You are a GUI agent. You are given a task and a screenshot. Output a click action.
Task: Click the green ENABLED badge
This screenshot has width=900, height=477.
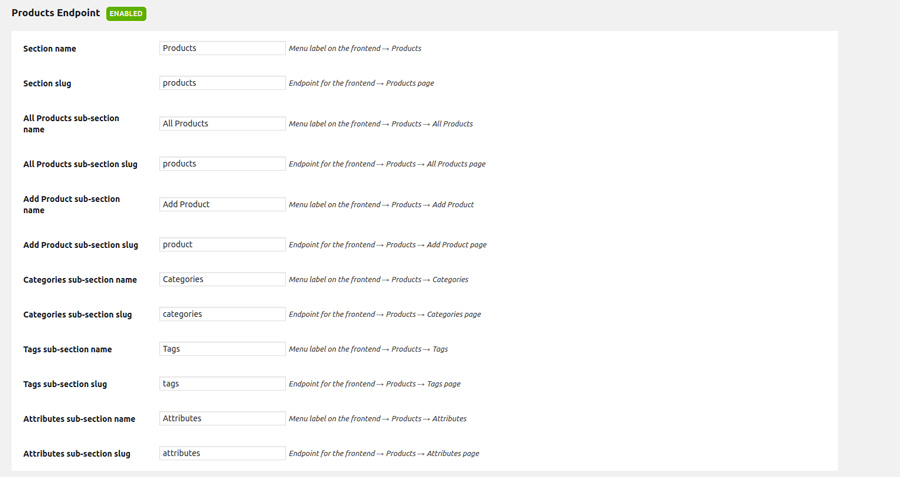click(x=126, y=14)
